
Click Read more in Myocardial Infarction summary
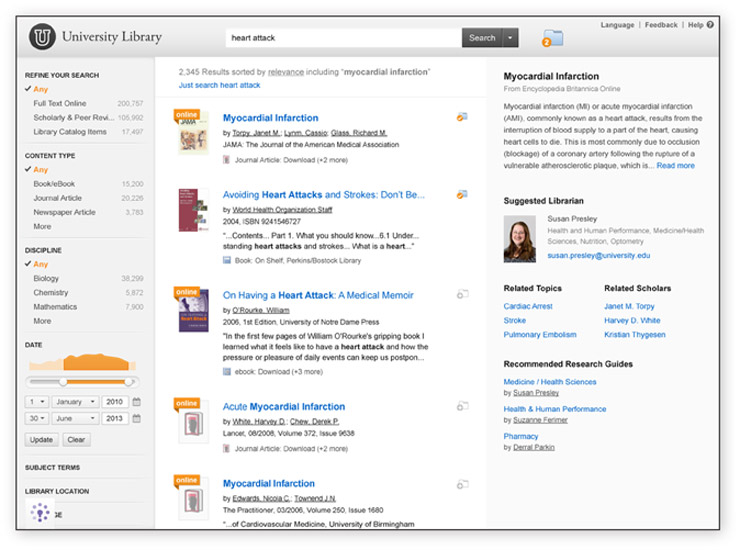point(675,165)
